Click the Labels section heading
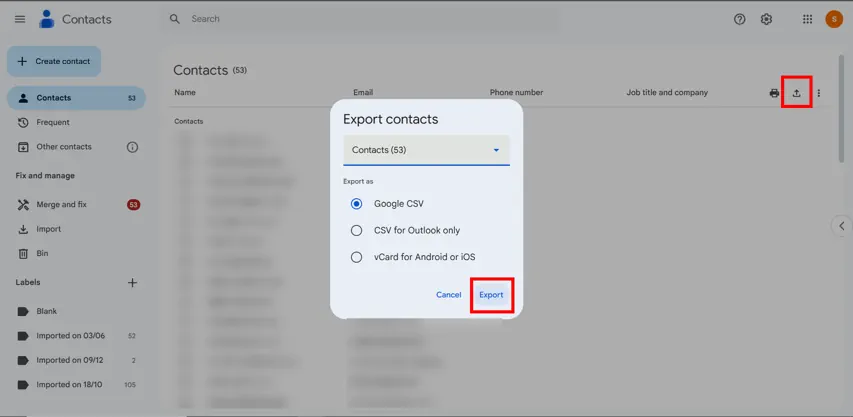 coord(28,282)
